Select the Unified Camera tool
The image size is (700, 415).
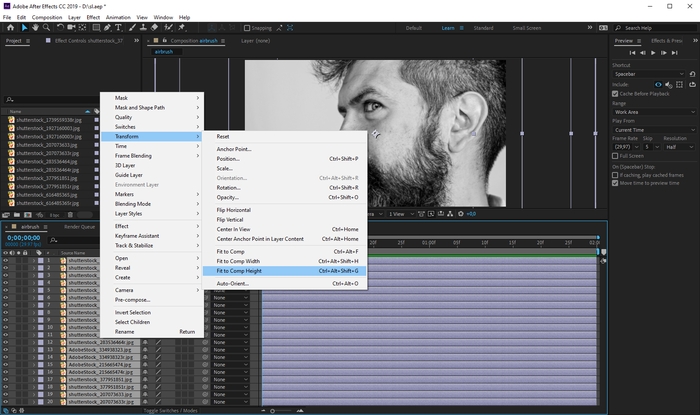(71, 28)
